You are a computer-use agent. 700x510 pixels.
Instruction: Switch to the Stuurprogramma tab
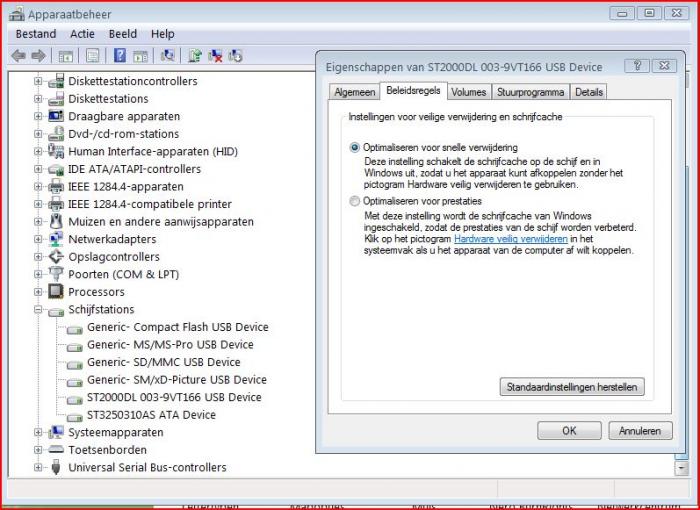click(x=530, y=92)
